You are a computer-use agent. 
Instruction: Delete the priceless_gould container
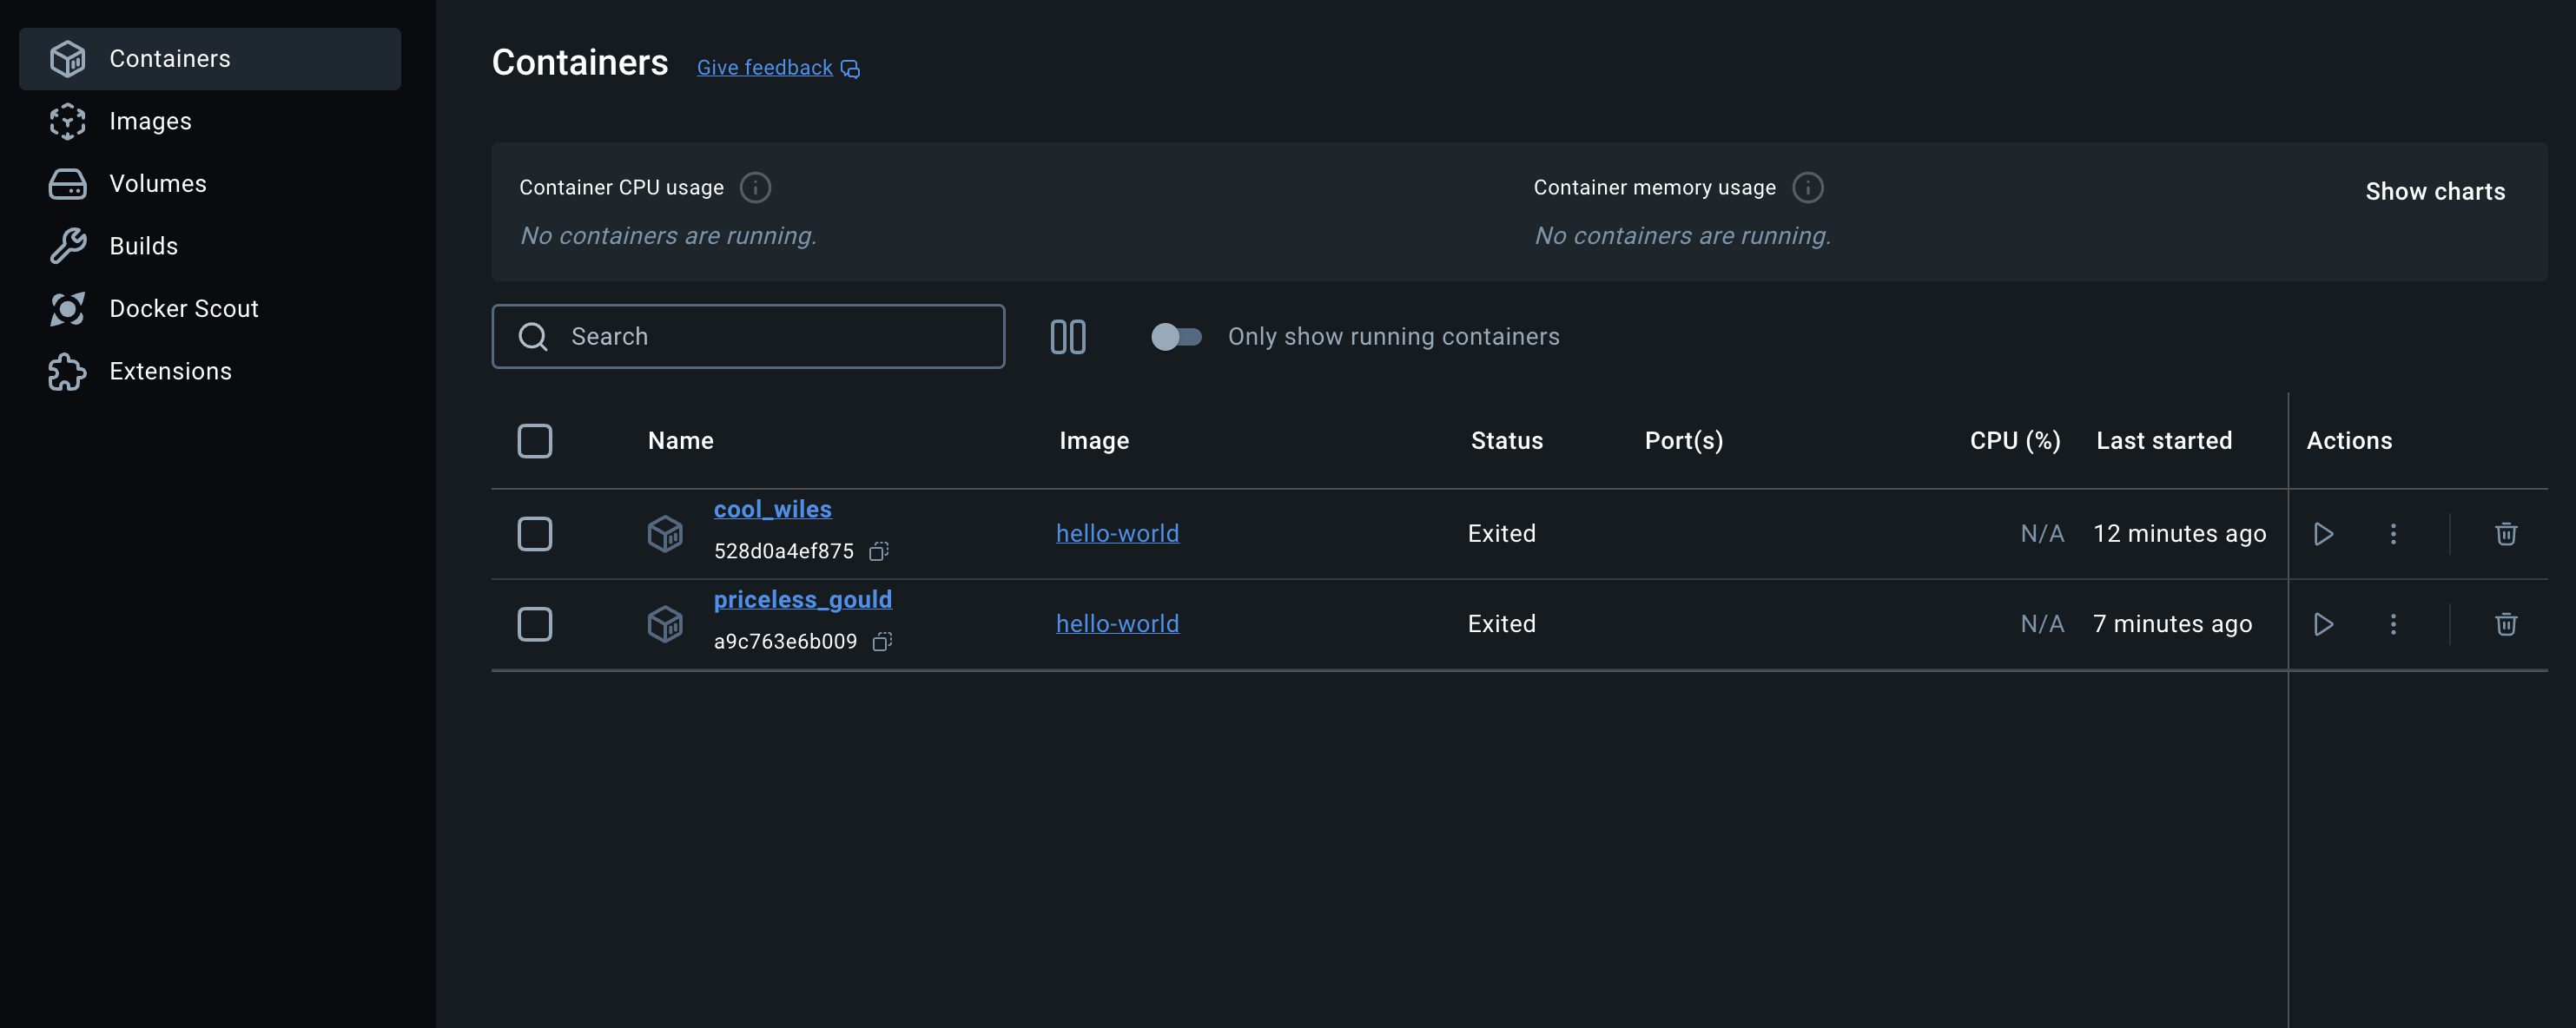(x=2506, y=624)
